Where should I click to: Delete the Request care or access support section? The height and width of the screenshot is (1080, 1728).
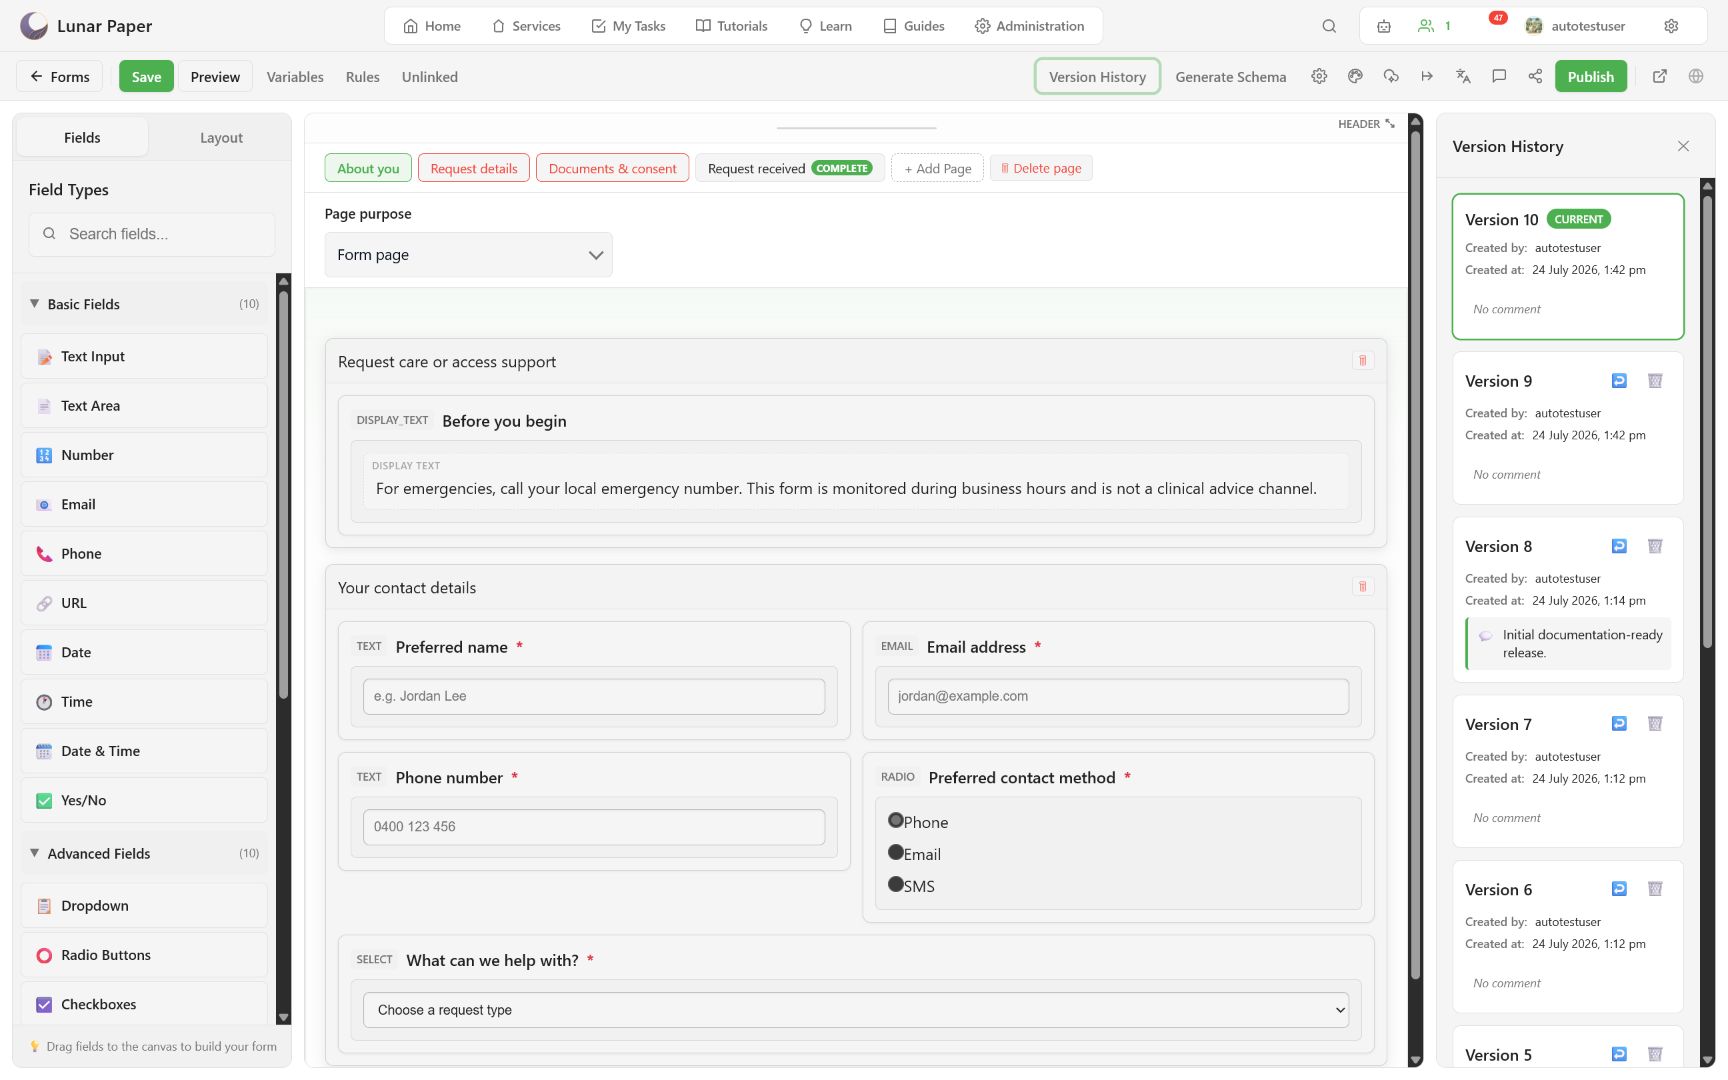click(1362, 360)
